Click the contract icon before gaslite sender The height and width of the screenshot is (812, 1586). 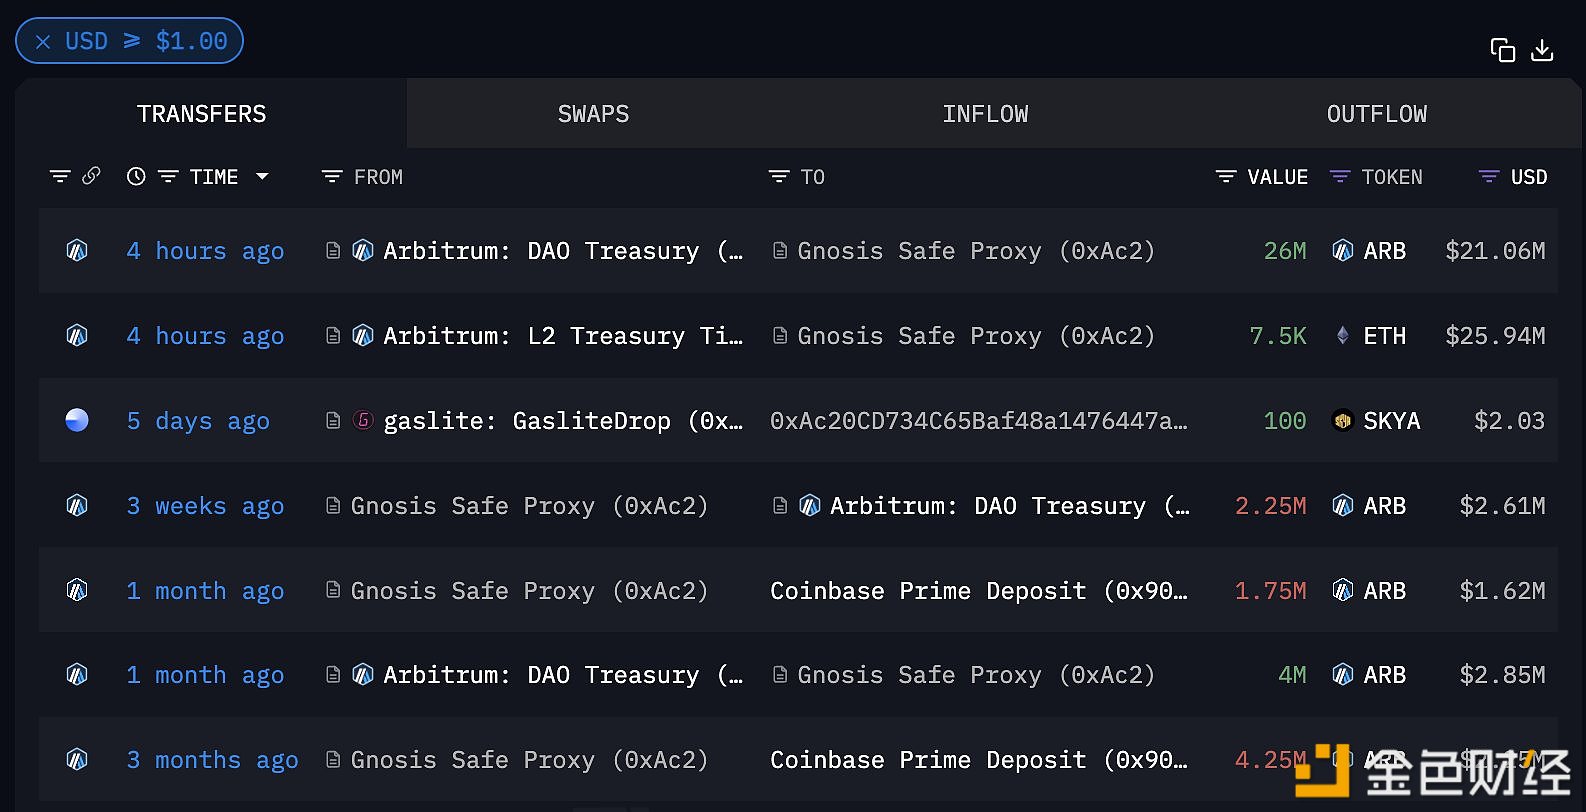(x=333, y=420)
